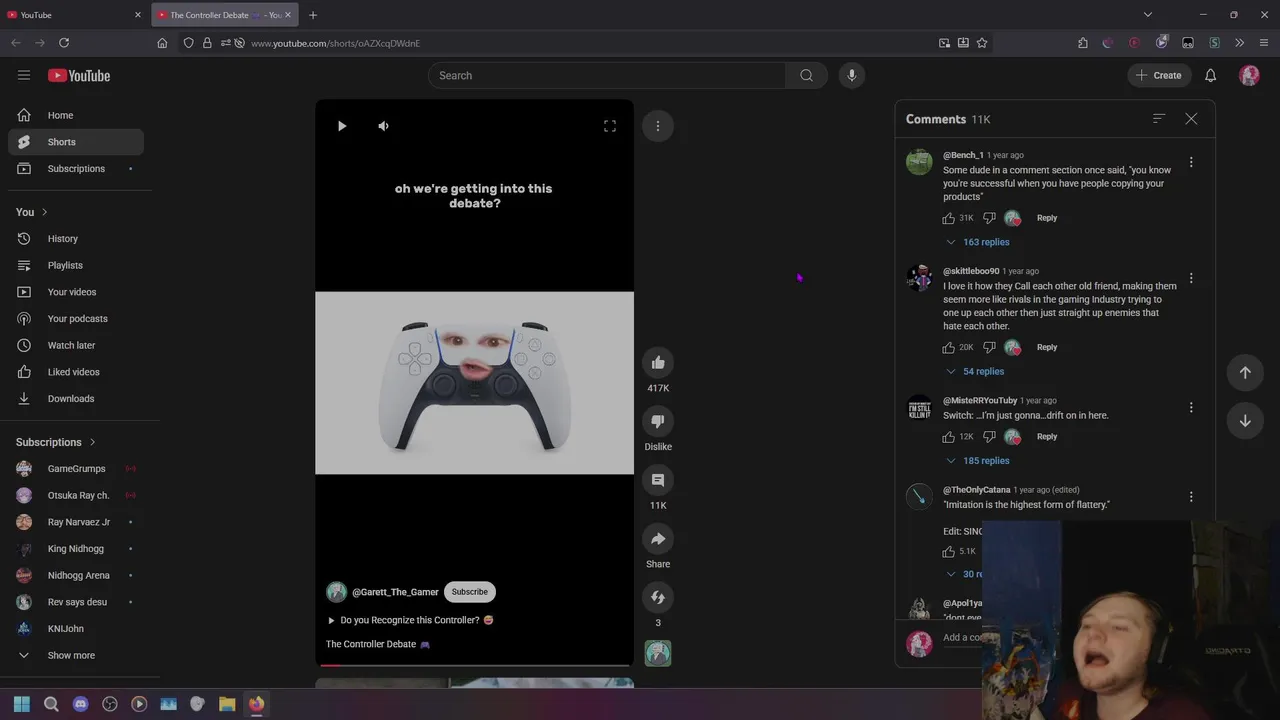1280x720 pixels.
Task: Open File Explorer from the taskbar
Action: (x=227, y=704)
